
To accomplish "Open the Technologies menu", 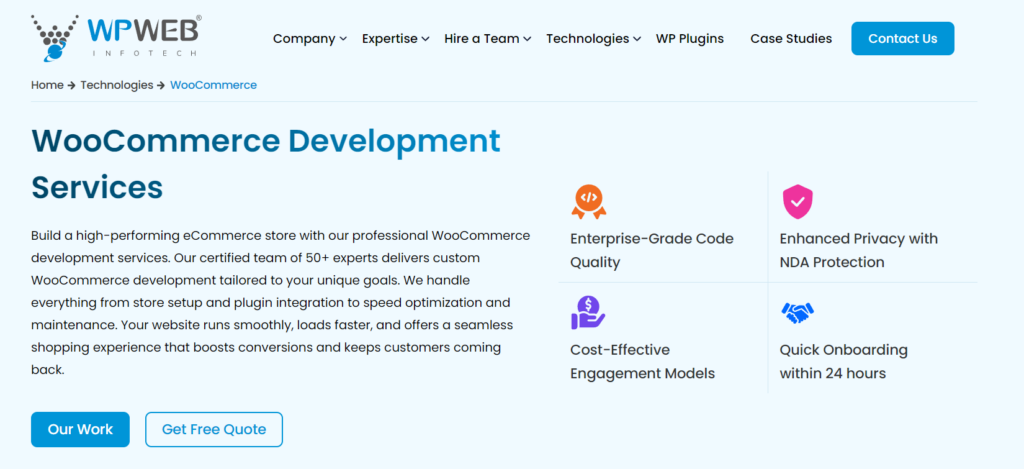I will click(594, 39).
